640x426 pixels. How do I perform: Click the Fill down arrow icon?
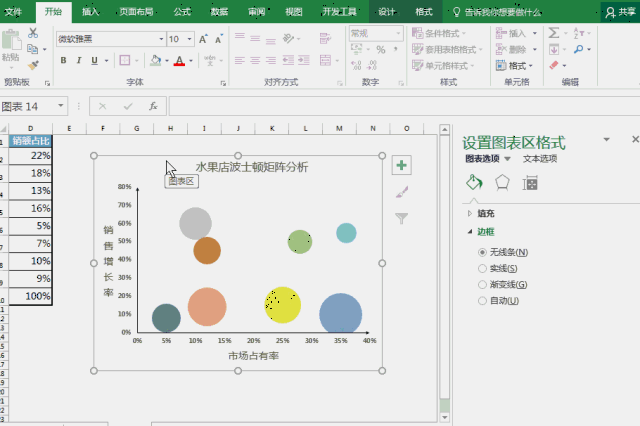pos(554,49)
